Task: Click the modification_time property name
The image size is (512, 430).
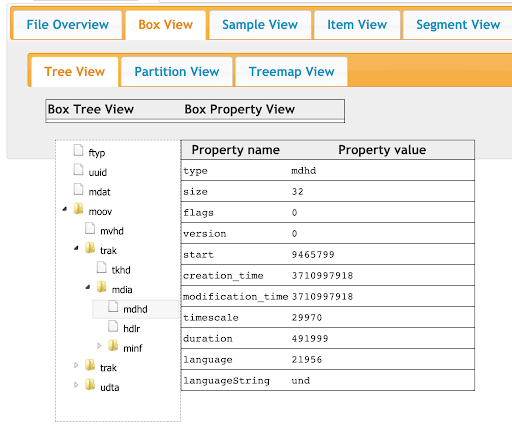Action: click(x=235, y=297)
